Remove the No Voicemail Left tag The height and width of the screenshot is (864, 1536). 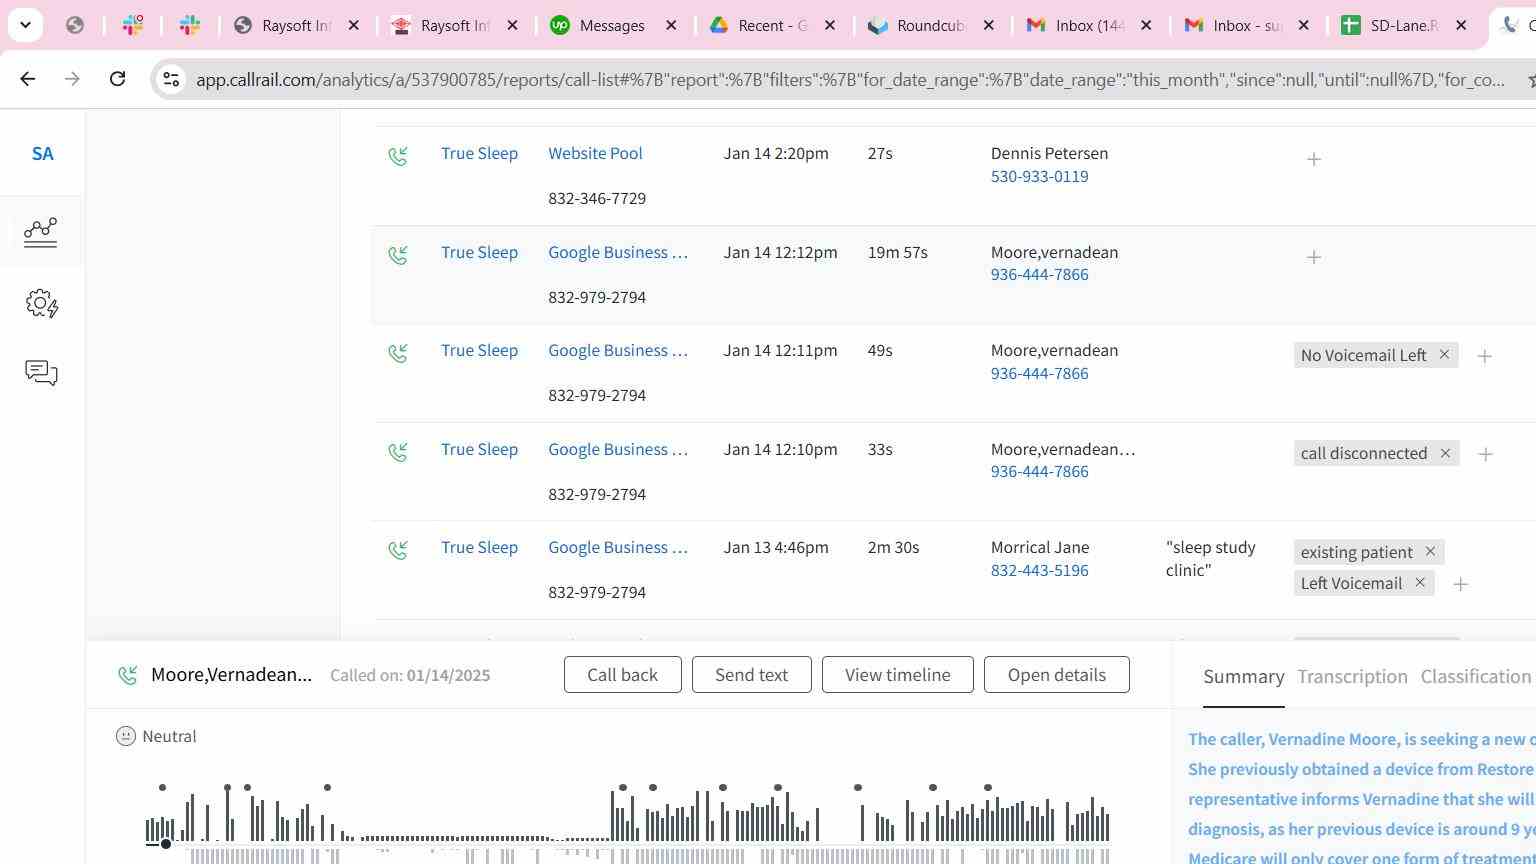[x=1444, y=355]
